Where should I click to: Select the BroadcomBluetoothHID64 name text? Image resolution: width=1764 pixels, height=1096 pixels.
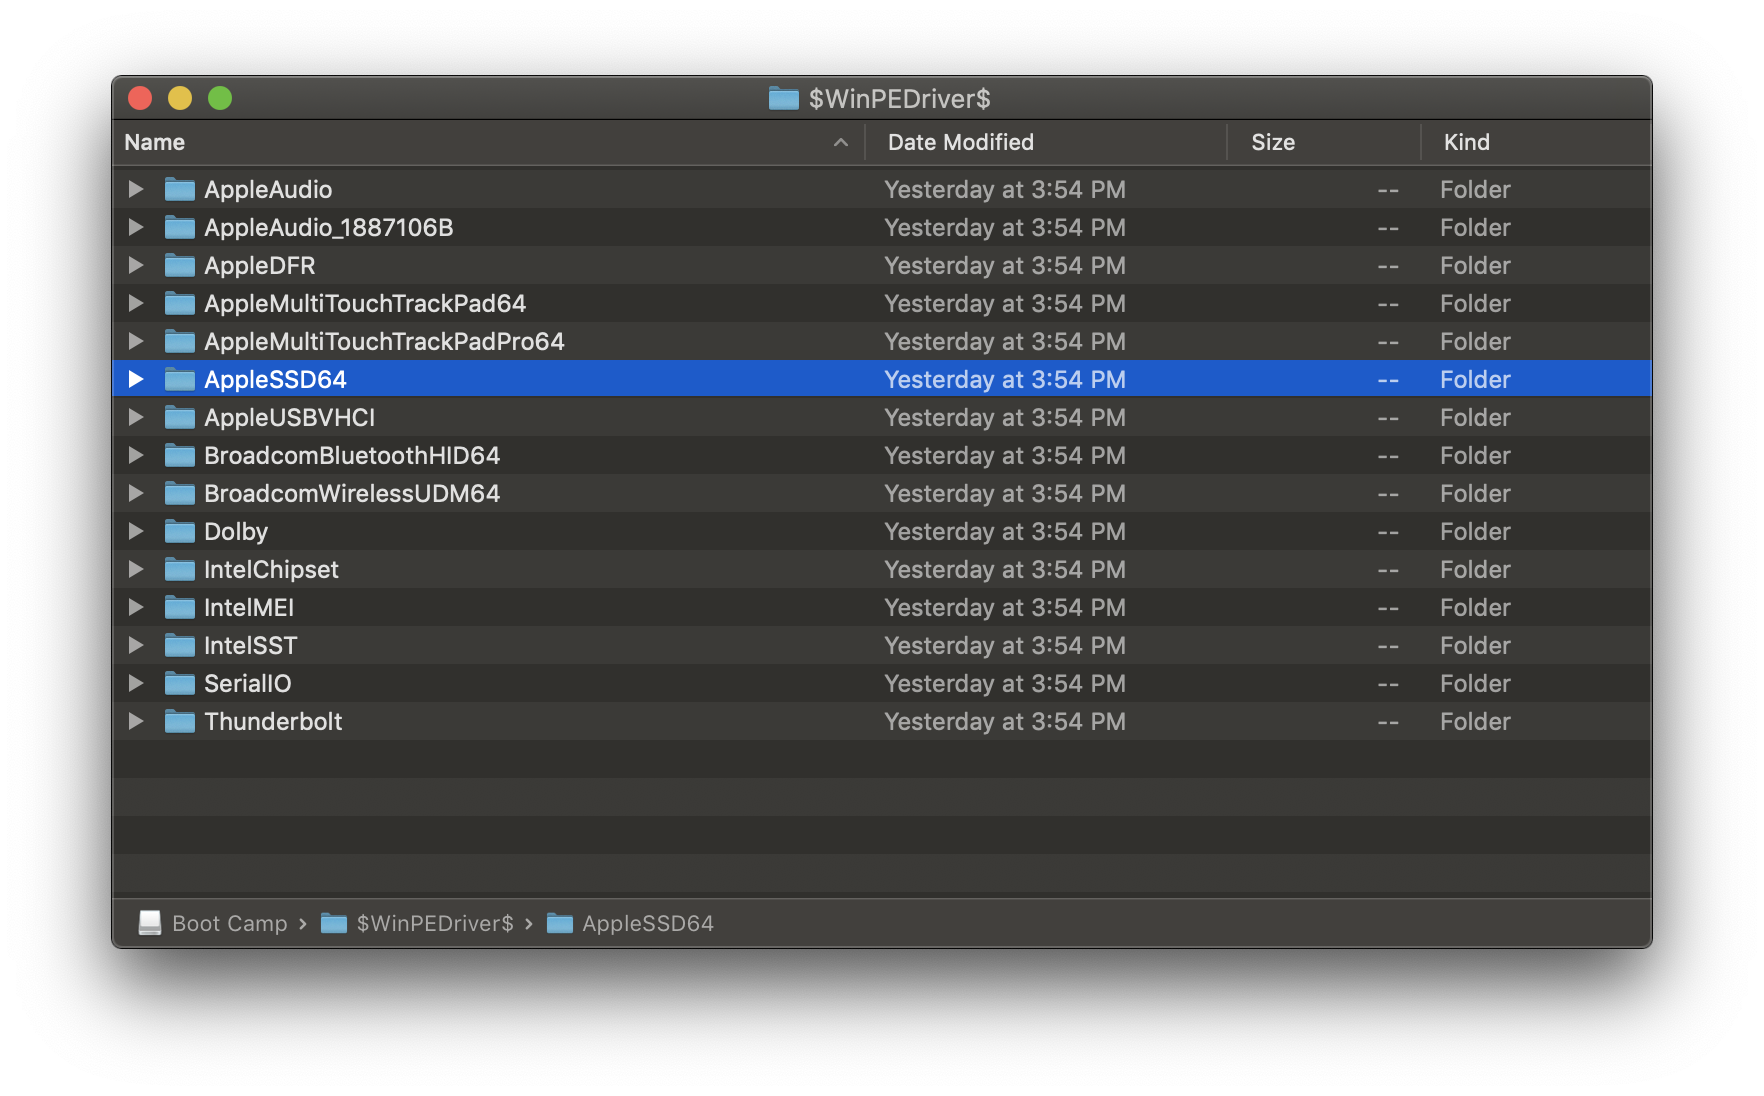click(x=352, y=455)
